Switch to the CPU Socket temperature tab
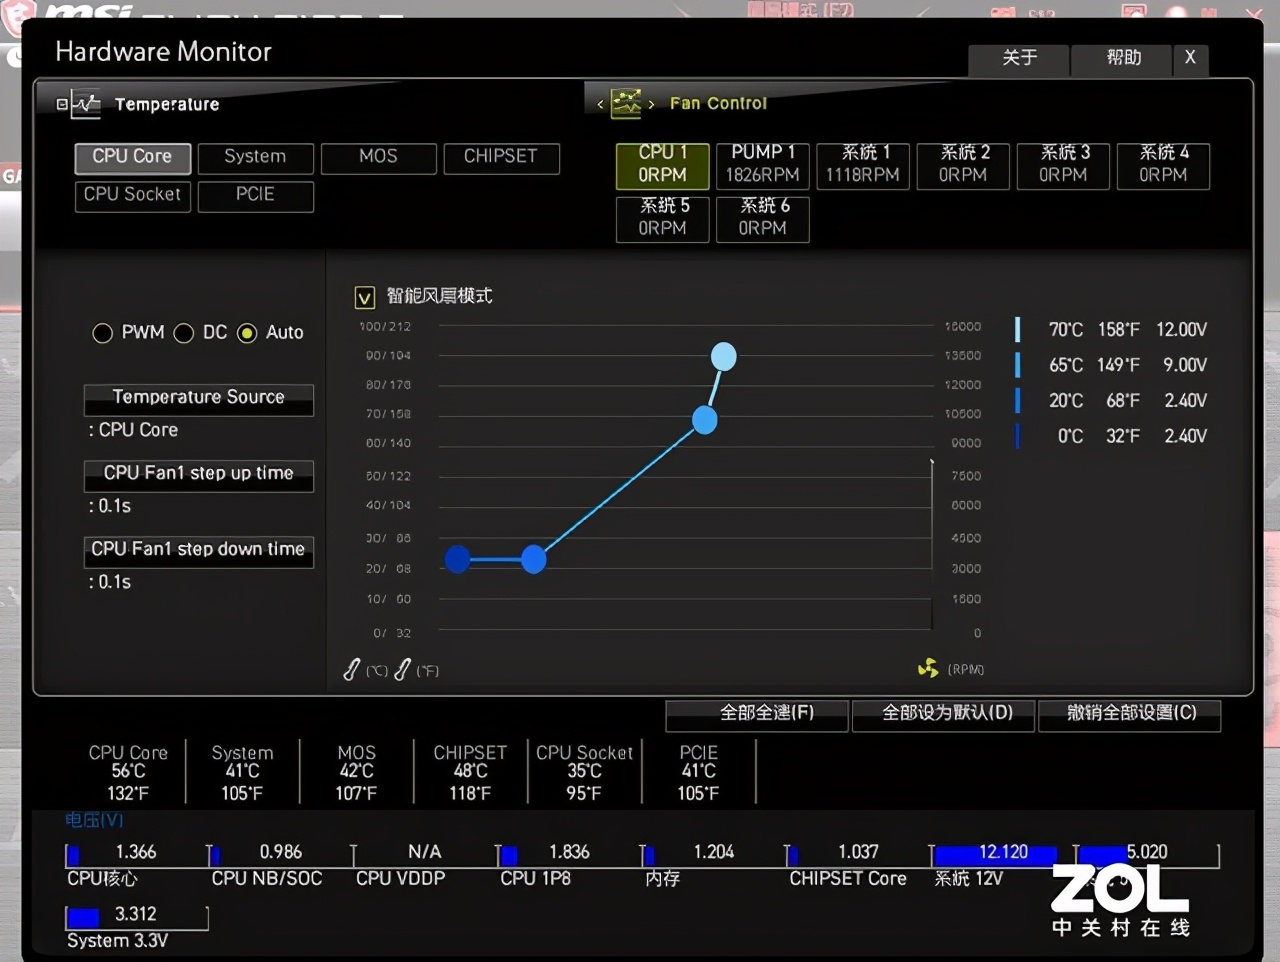 pyautogui.click(x=132, y=196)
